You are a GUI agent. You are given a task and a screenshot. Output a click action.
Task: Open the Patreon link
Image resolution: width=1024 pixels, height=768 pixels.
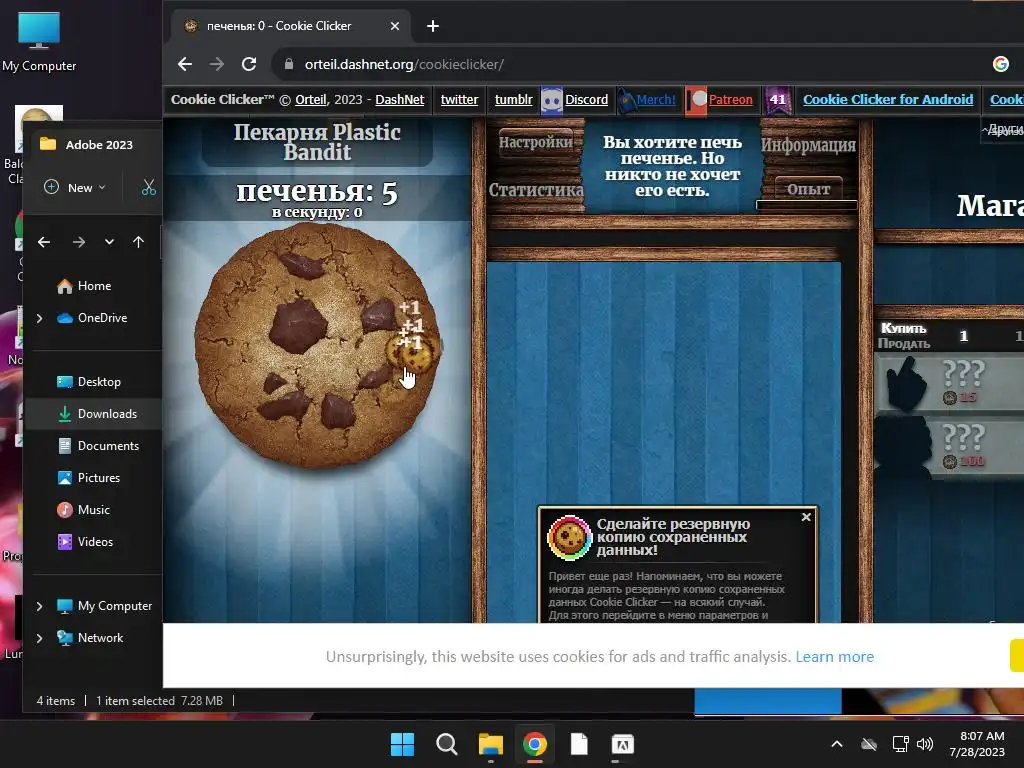tap(730, 100)
